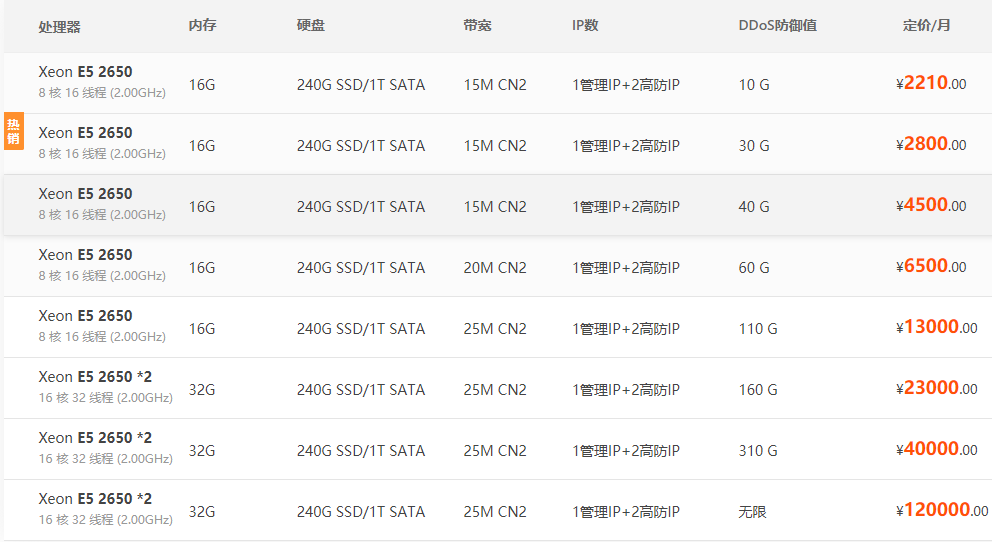Click 20M CN2 bandwidth cell

tap(495, 268)
